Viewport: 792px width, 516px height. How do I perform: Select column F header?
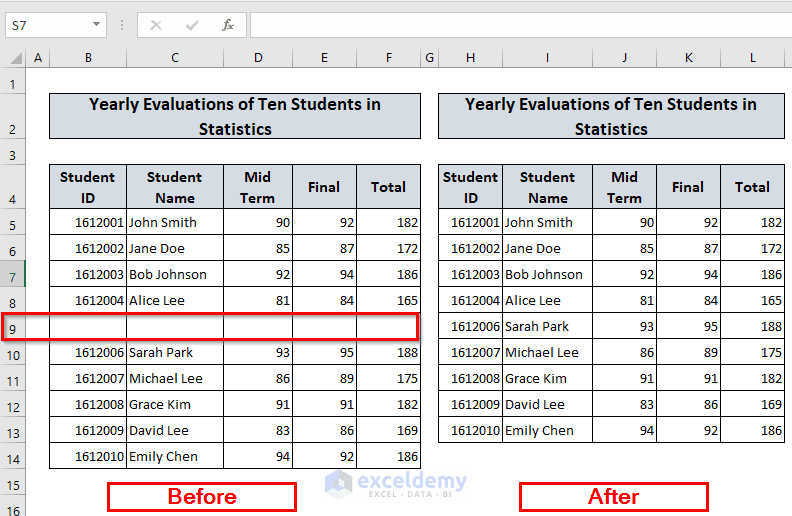coord(388,58)
